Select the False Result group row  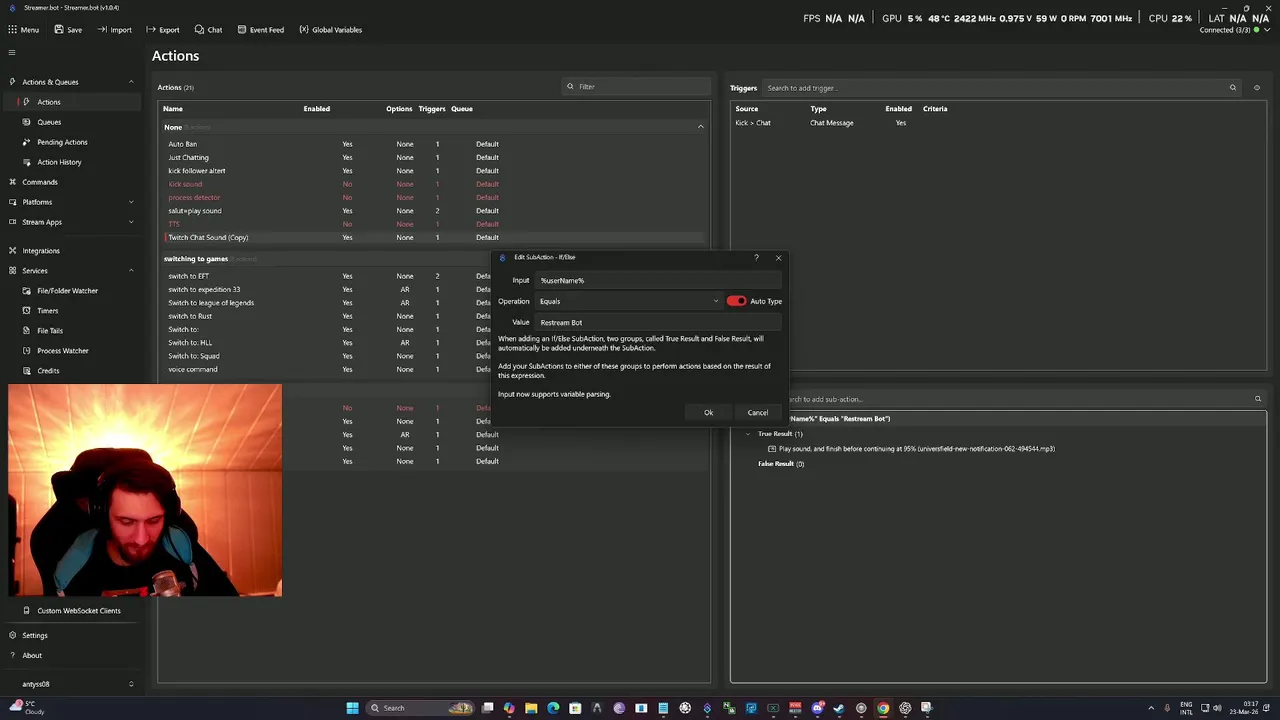coord(781,464)
